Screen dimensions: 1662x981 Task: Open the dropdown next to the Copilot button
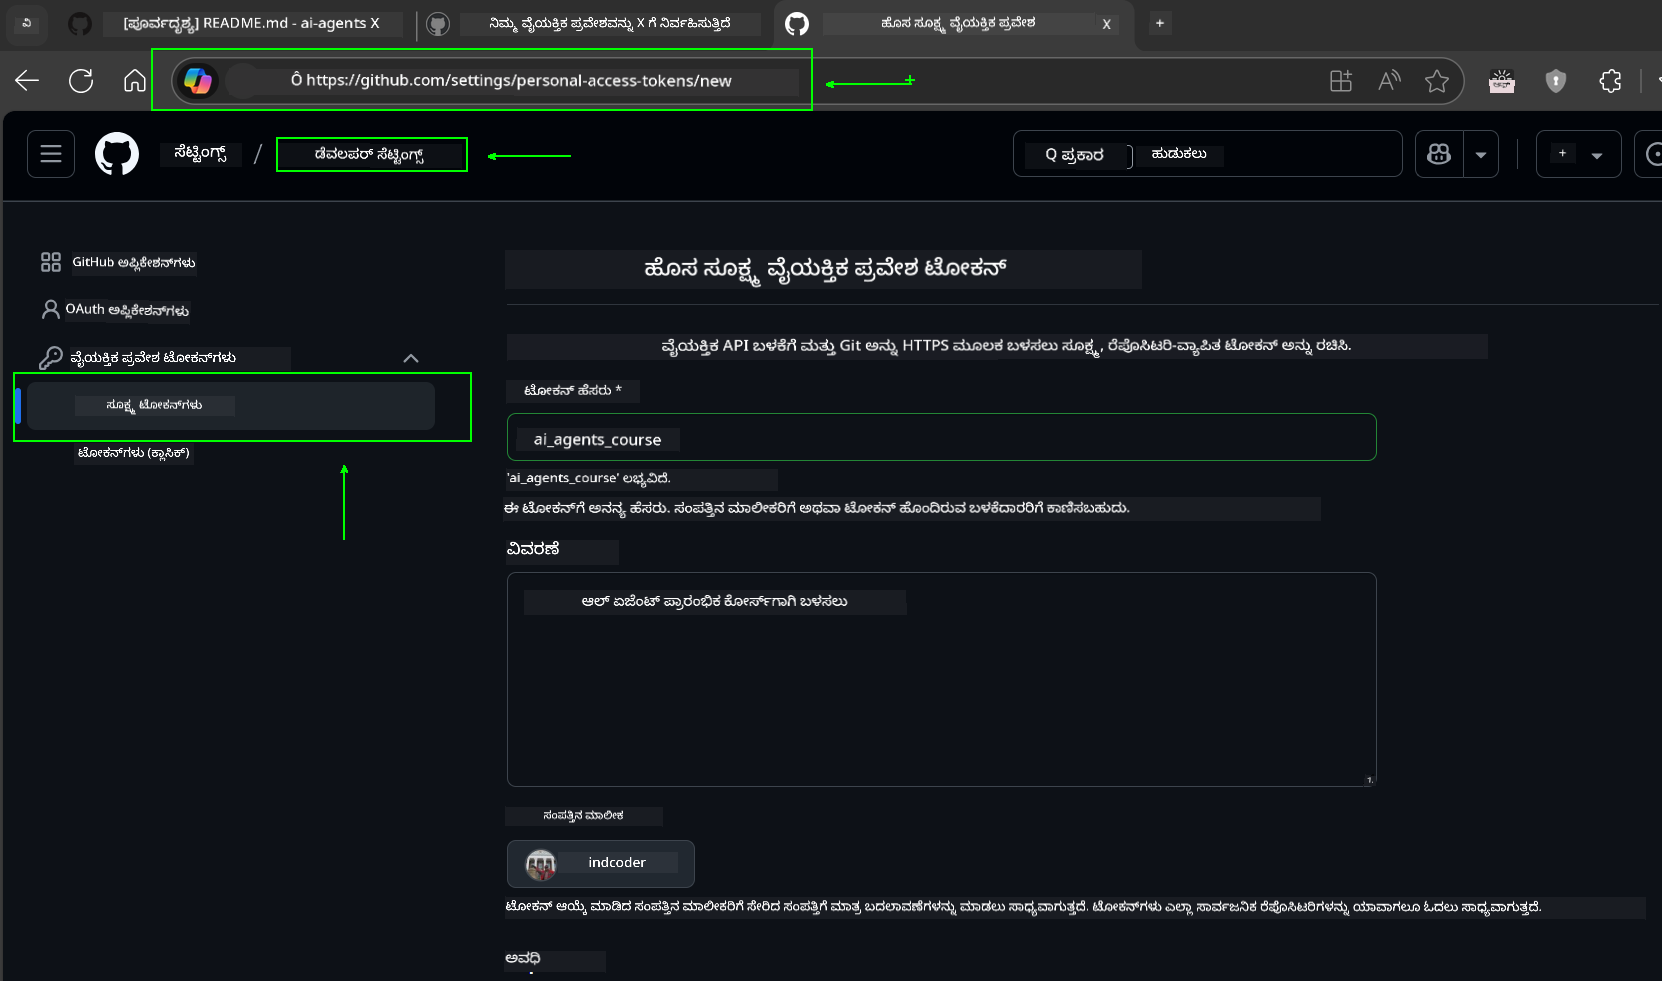1481,154
